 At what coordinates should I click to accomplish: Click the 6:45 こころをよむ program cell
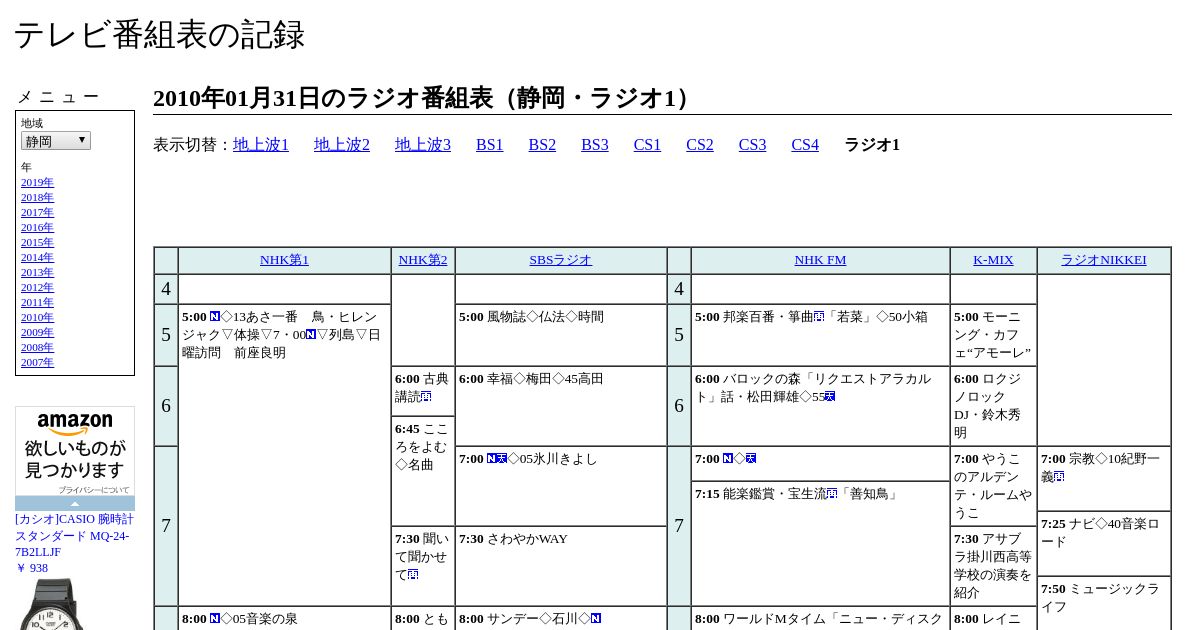tap(423, 471)
